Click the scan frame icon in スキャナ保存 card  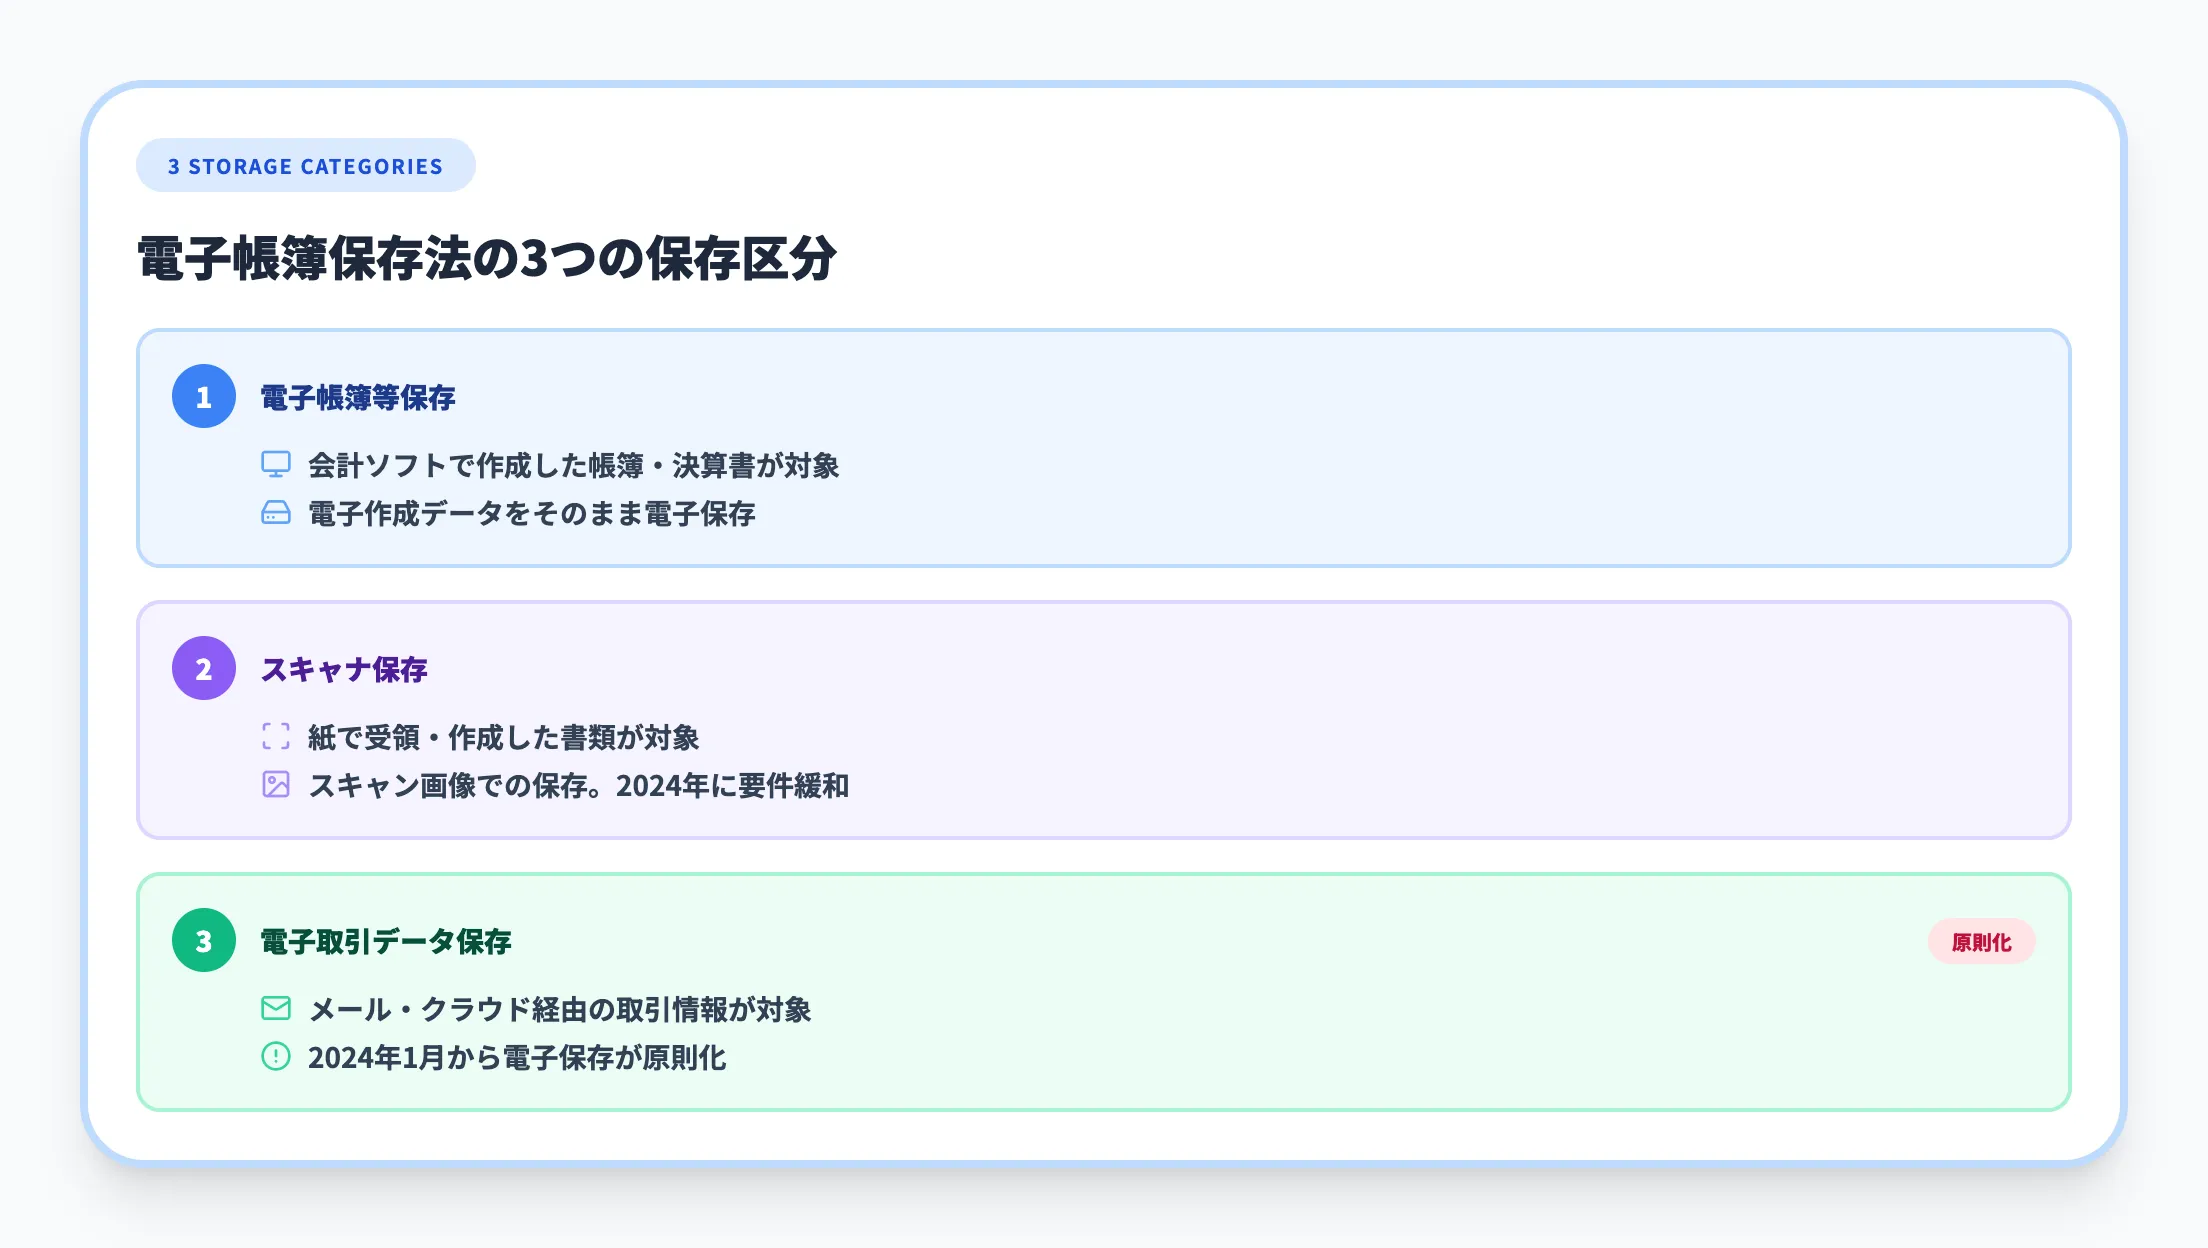click(274, 738)
